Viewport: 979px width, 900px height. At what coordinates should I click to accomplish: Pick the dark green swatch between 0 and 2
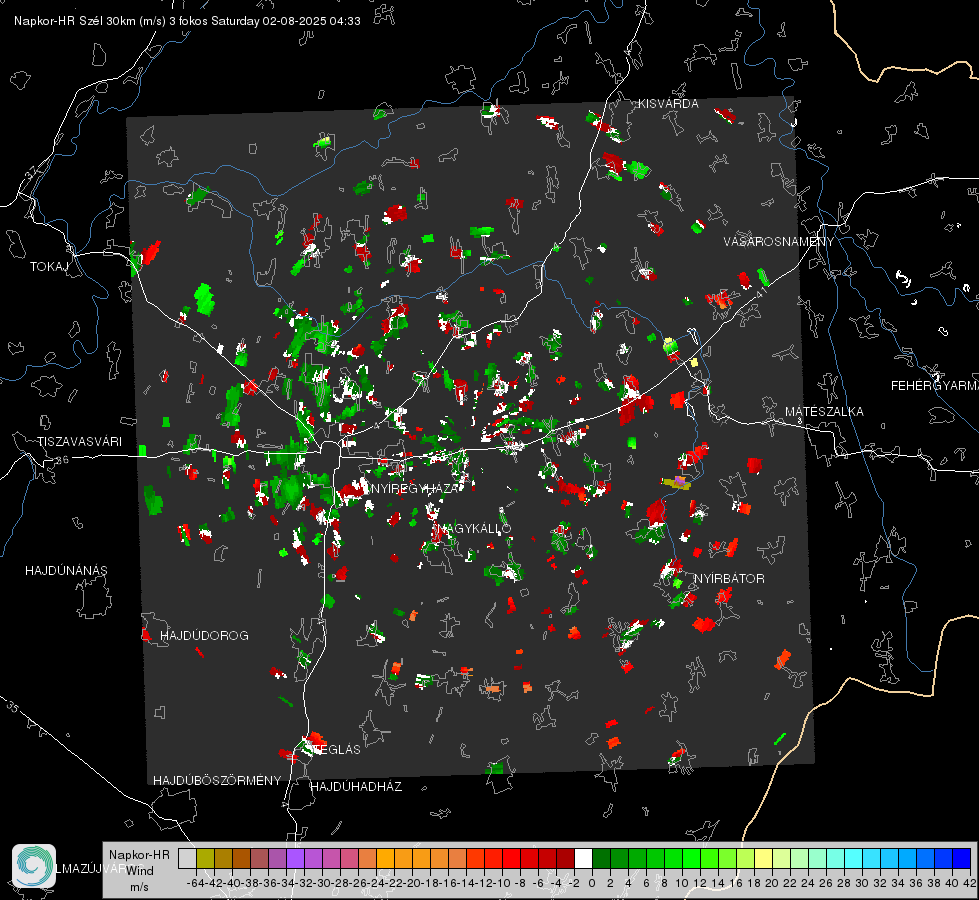[x=601, y=858]
